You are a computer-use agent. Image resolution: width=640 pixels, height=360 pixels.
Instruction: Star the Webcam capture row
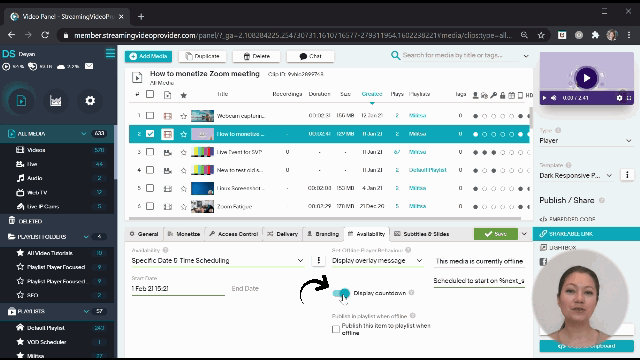(184, 116)
